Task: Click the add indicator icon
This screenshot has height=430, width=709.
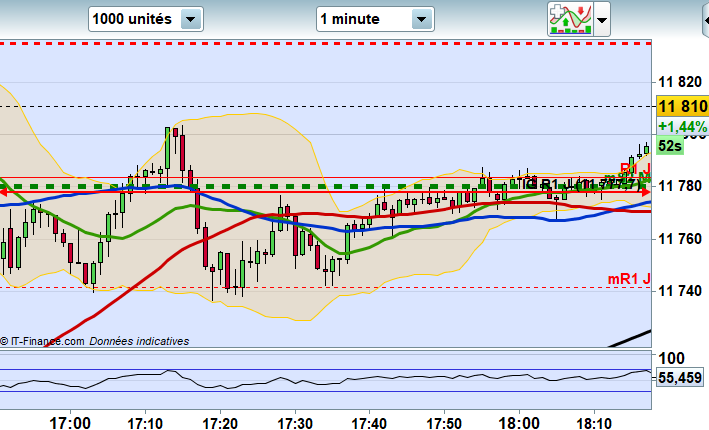Action: pos(570,19)
